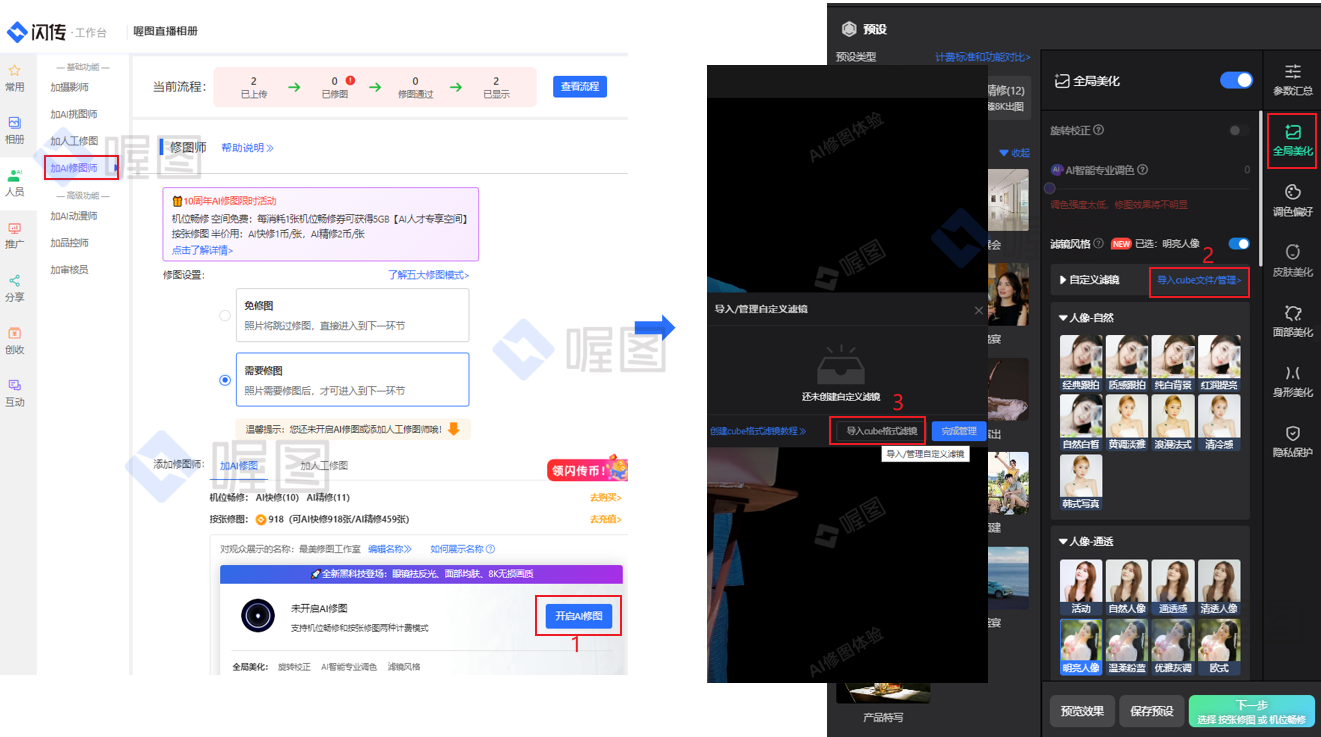Adjust the AI智能专业调色 slider handle

(1049, 188)
